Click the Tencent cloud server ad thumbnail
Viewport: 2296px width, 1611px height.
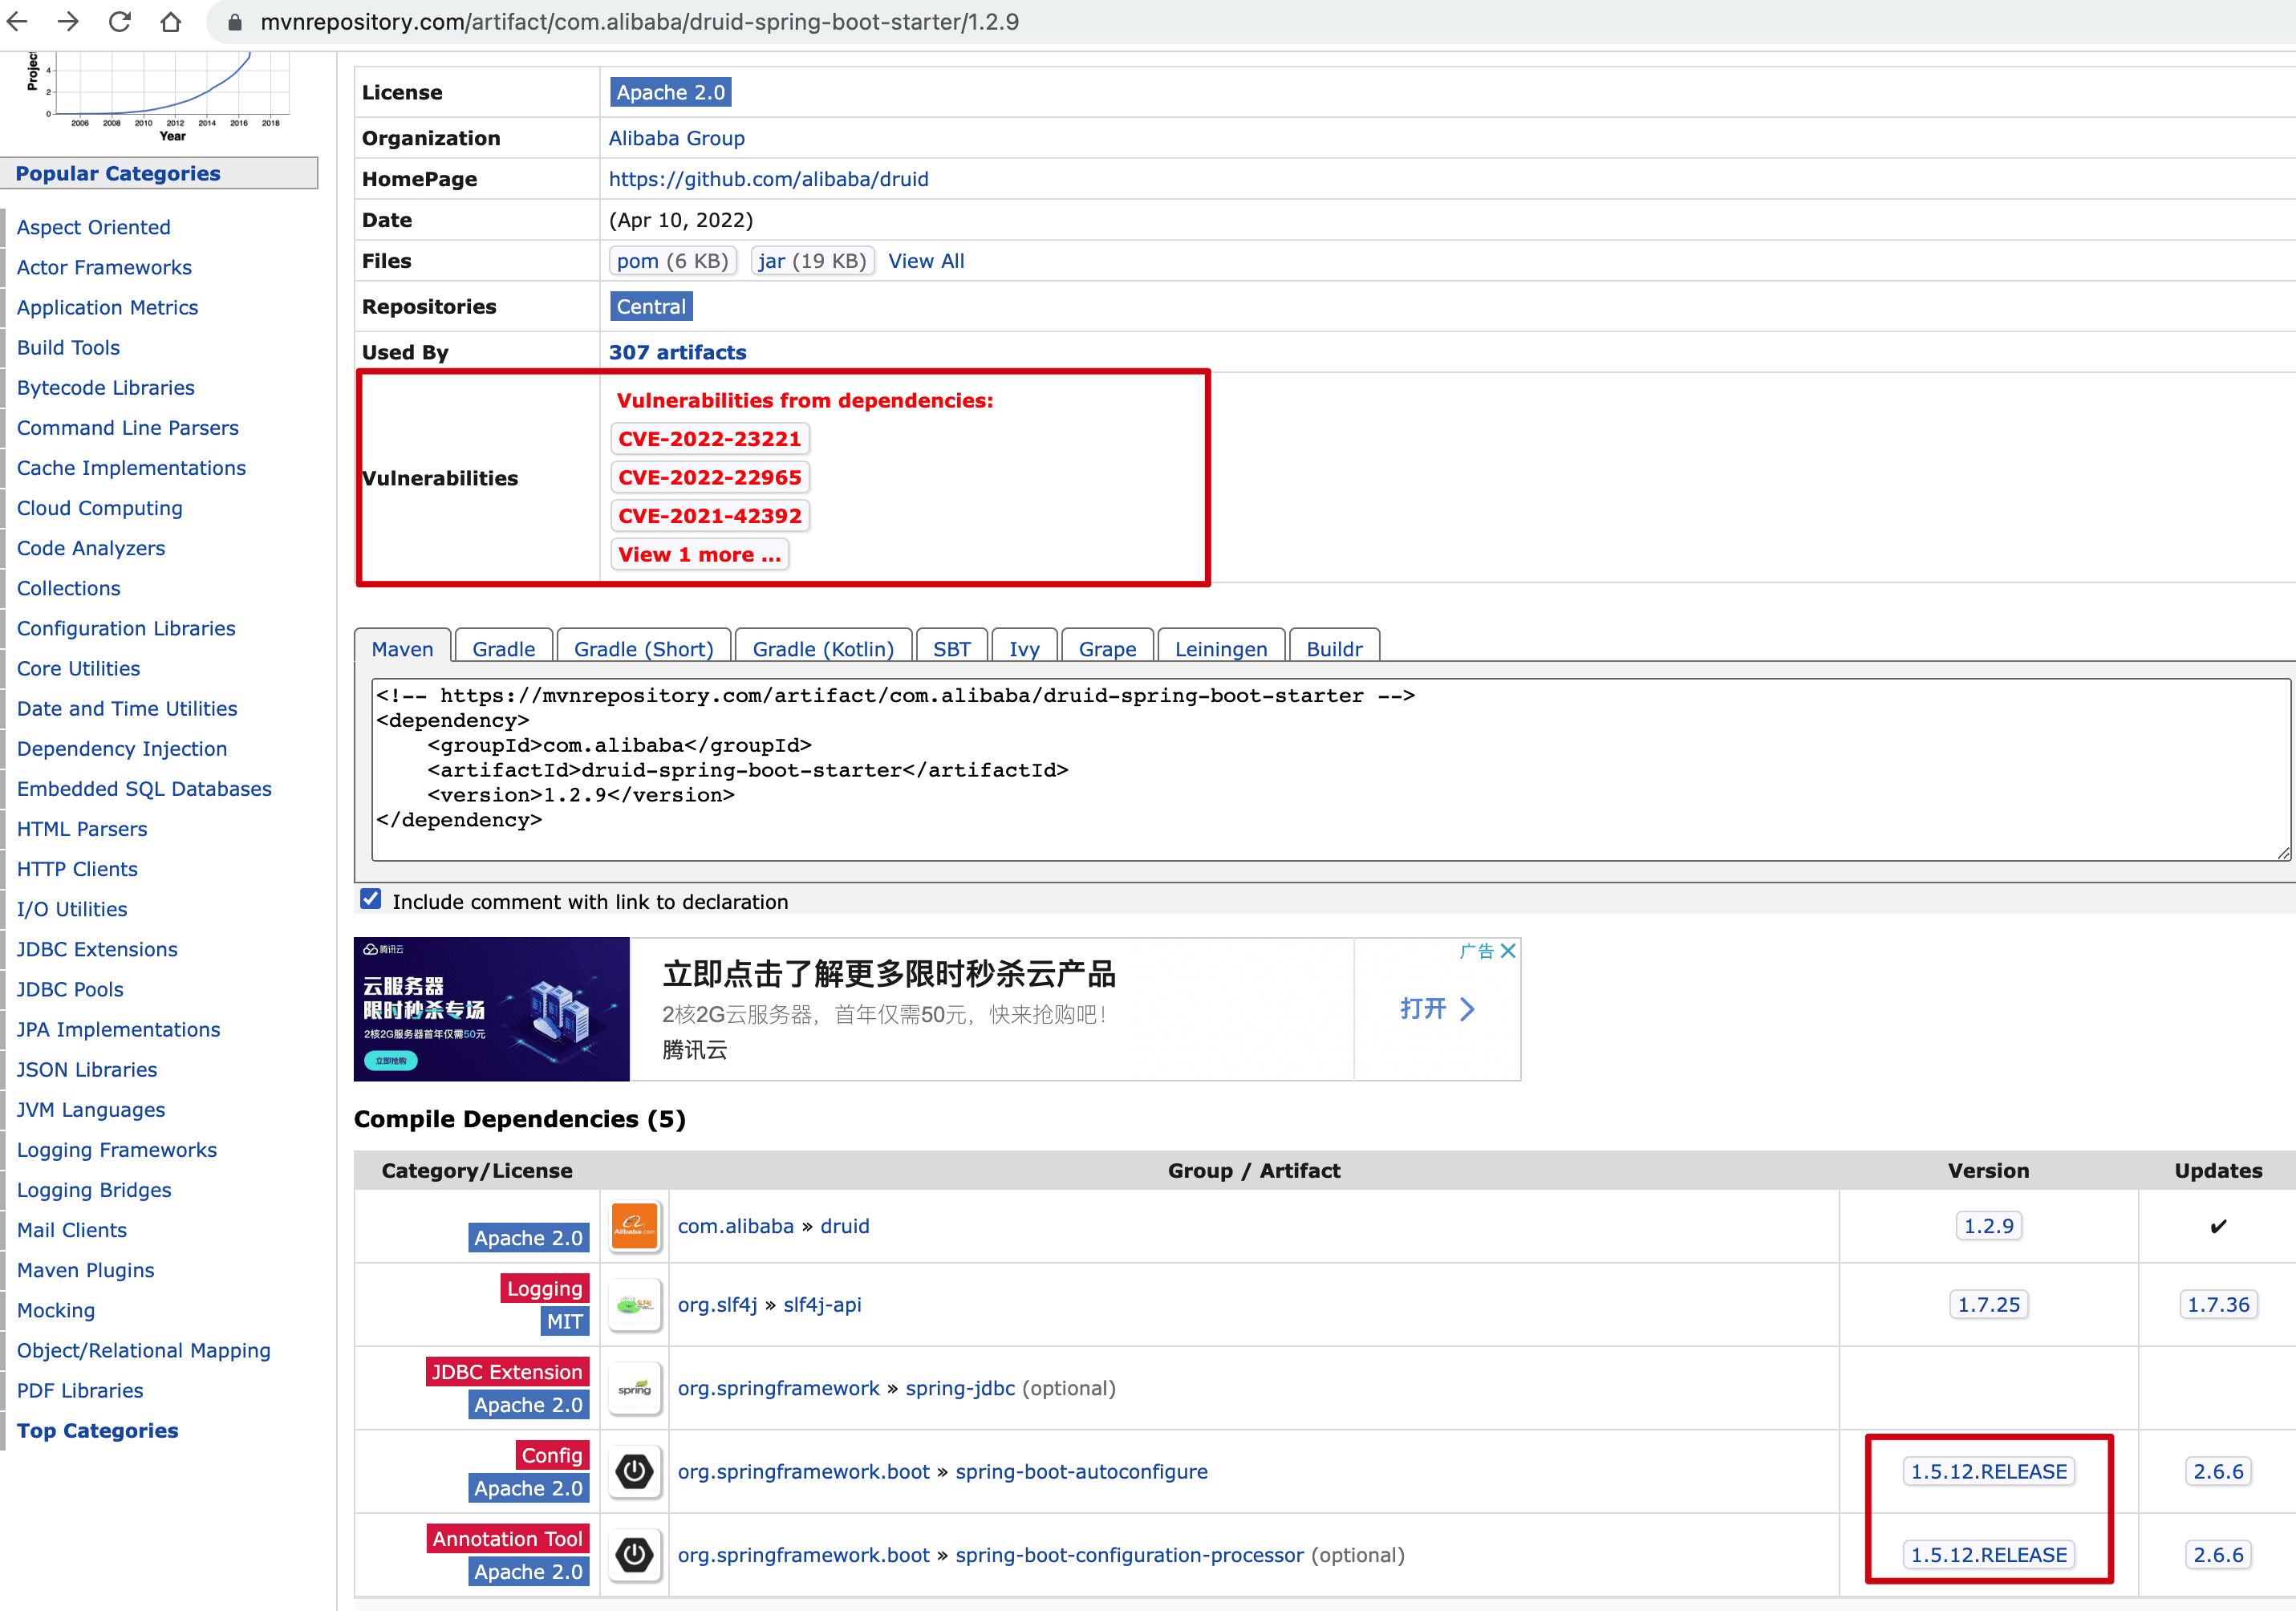tap(491, 1008)
